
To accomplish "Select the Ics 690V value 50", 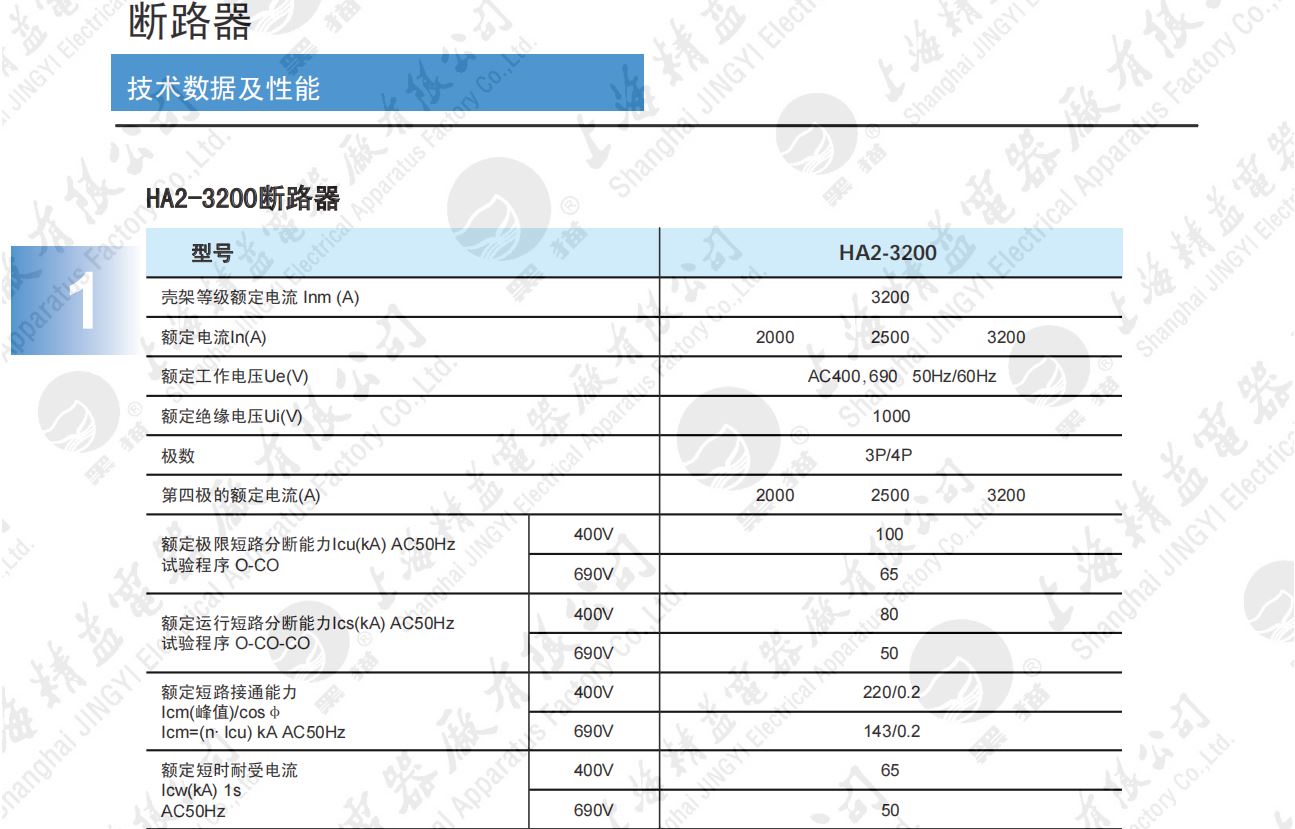I will pyautogui.click(x=889, y=653).
